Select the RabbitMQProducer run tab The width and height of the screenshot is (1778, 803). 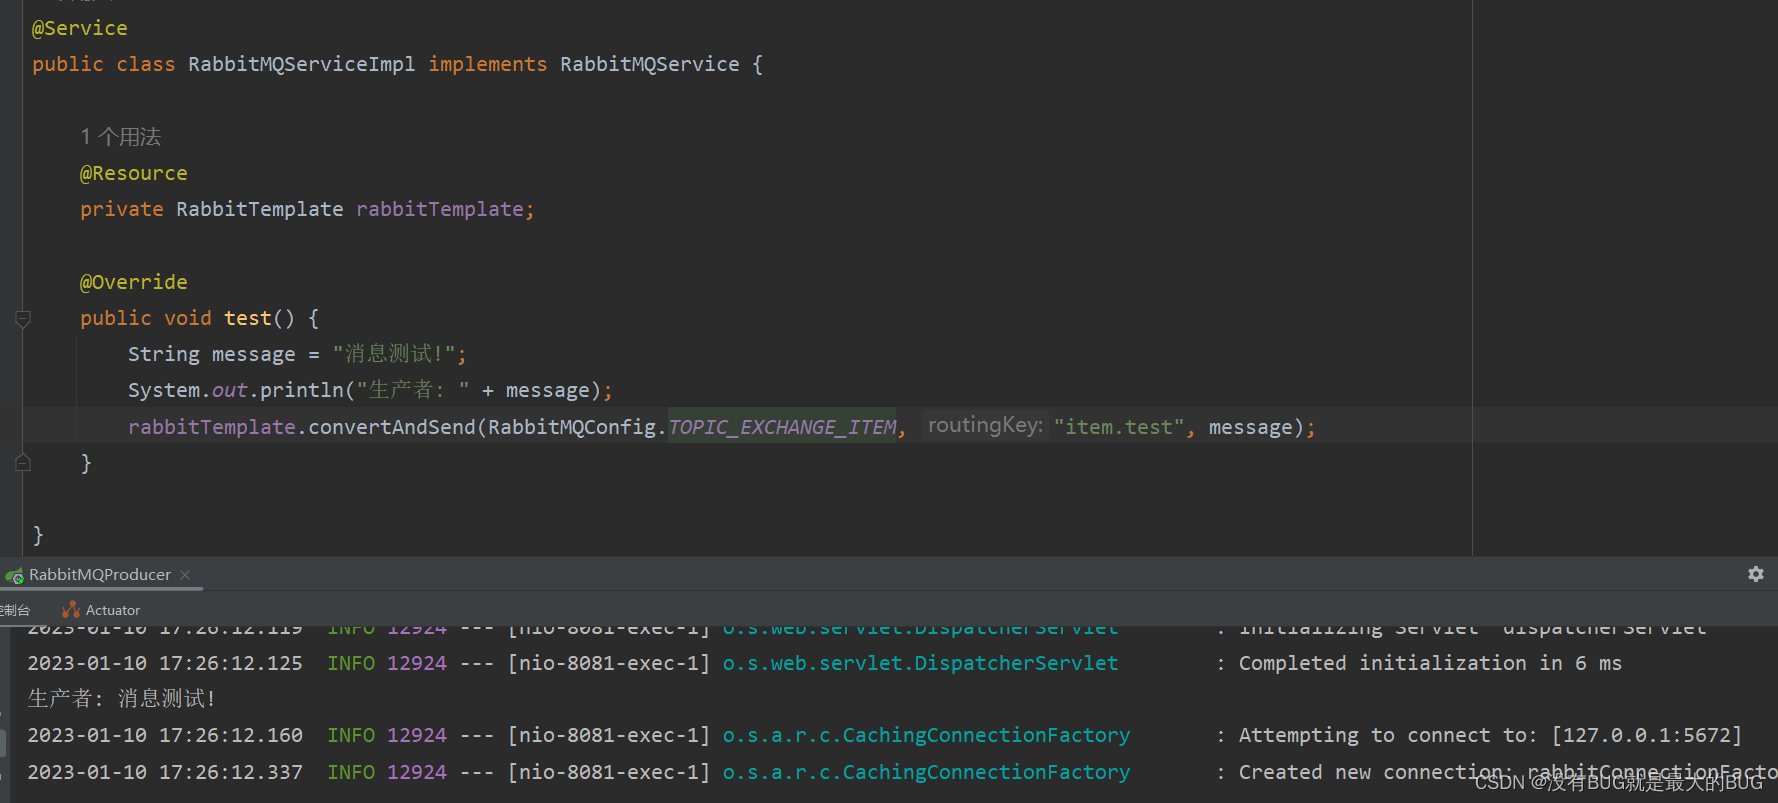99,575
